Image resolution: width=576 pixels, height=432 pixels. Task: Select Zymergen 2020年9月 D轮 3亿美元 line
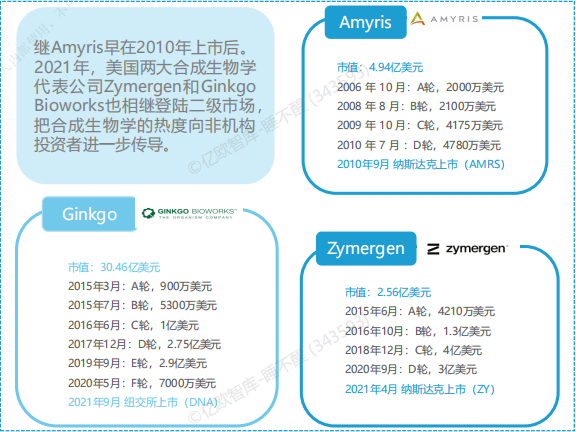tap(411, 369)
